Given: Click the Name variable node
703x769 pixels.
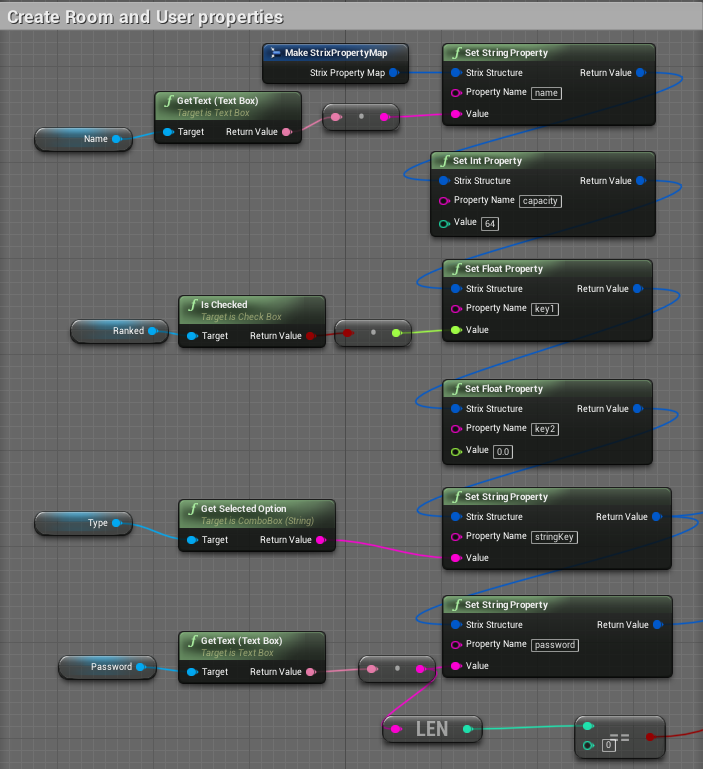Looking at the screenshot, I should [83, 139].
